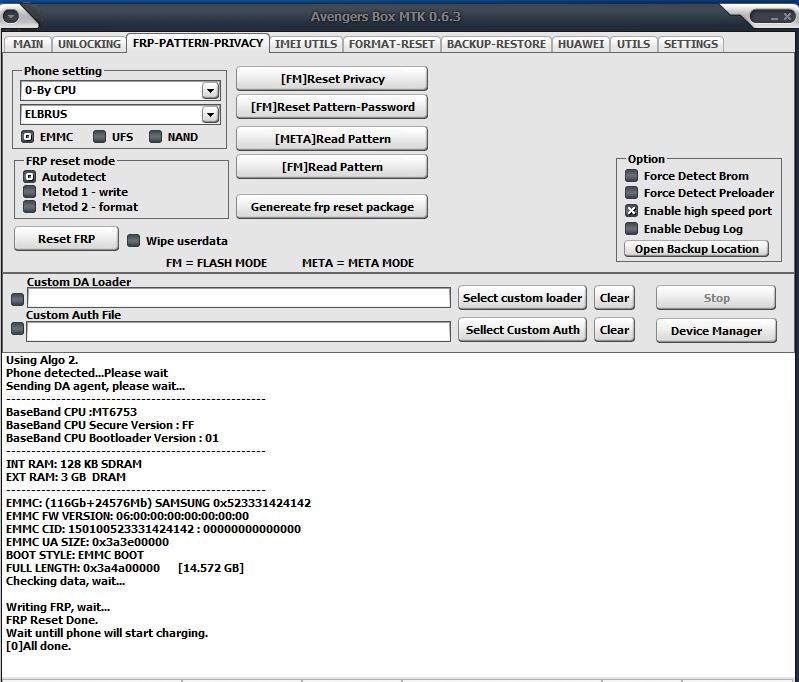Image resolution: width=799 pixels, height=682 pixels.
Task: Expand the 0-By CPU dropdown
Action: [x=210, y=91]
